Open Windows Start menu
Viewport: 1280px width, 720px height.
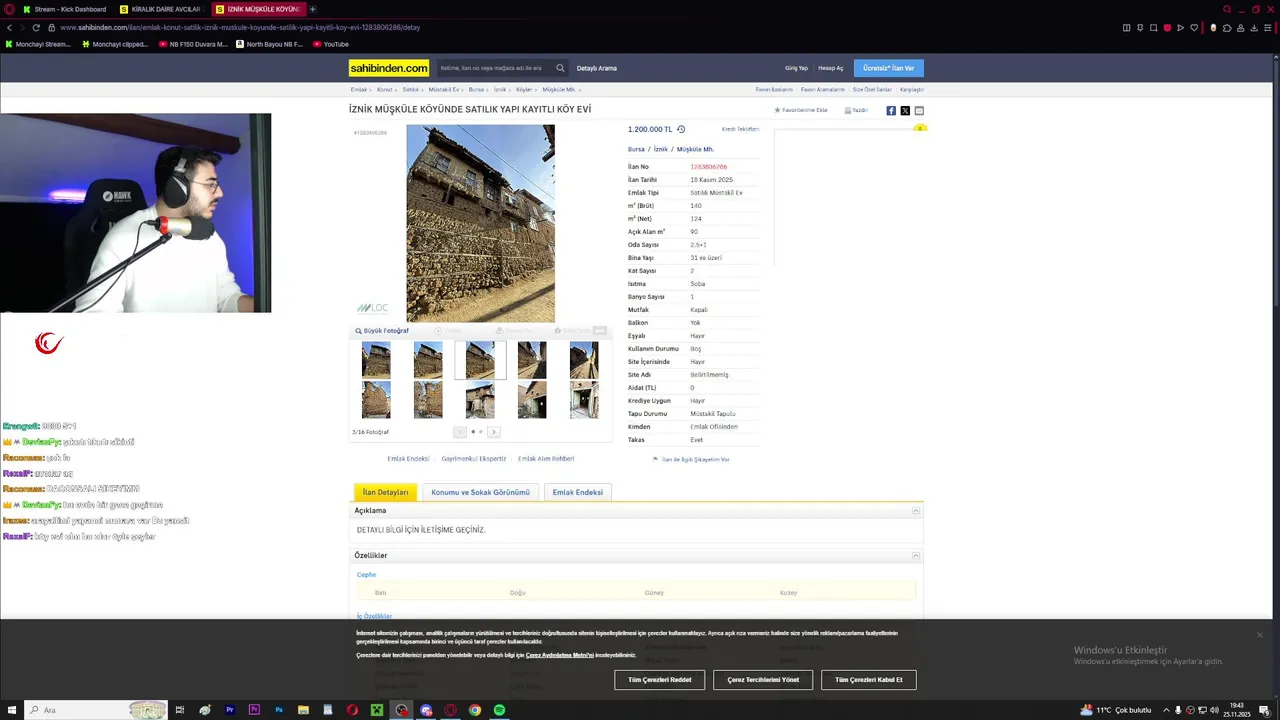10,710
